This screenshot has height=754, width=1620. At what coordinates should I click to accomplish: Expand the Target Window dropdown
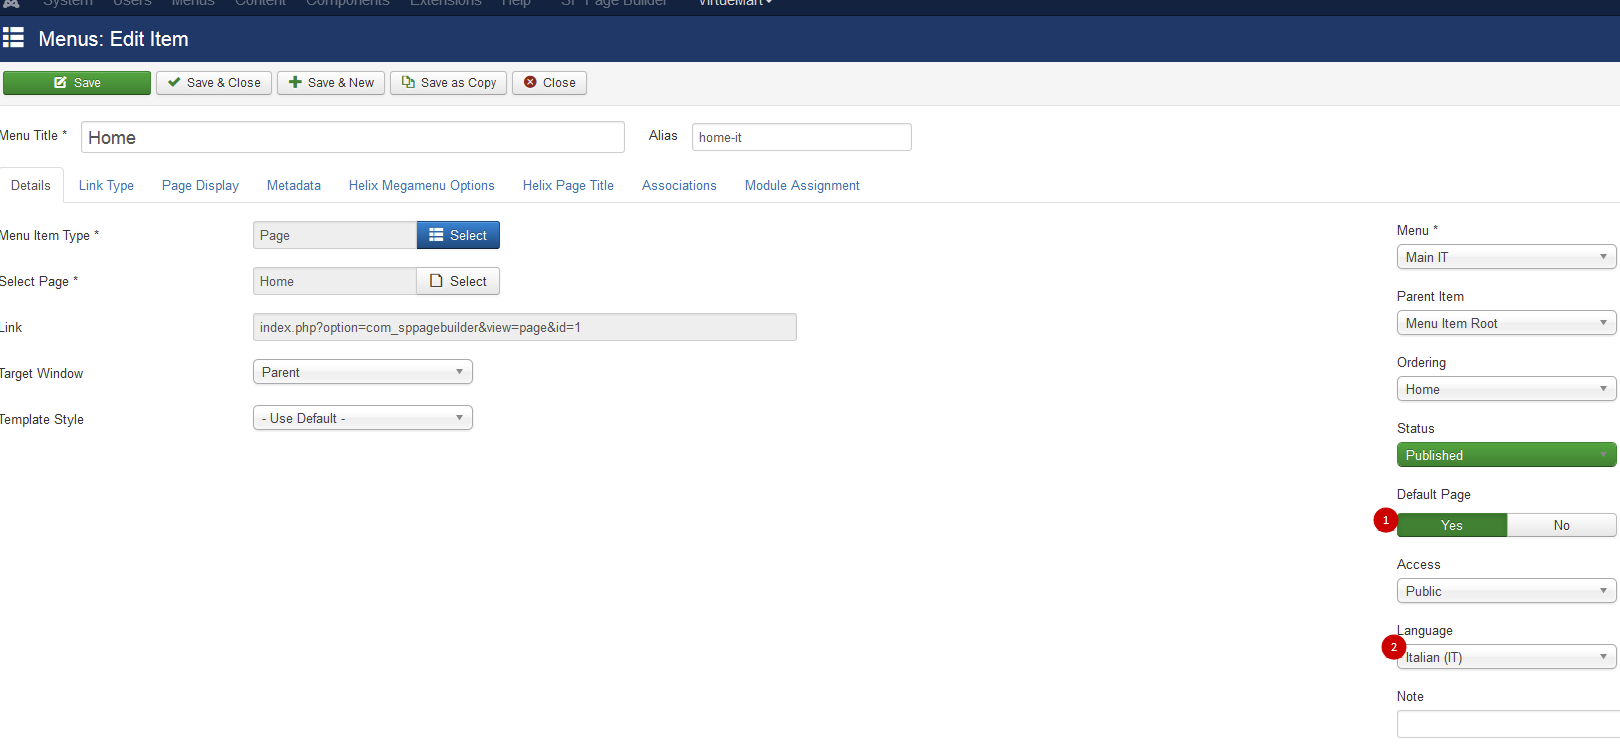tap(362, 372)
